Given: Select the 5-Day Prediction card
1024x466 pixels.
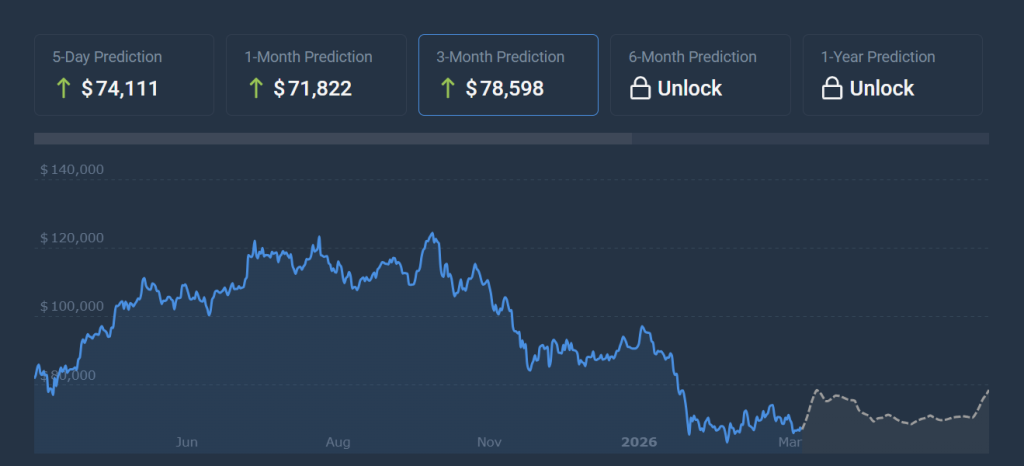Looking at the screenshot, I should (124, 74).
